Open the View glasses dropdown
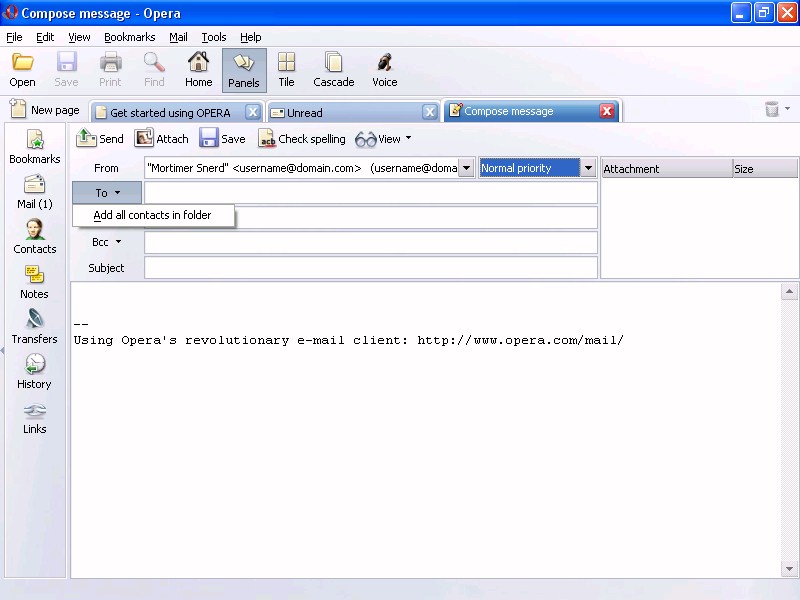Viewport: 800px width, 600px height. [x=383, y=138]
